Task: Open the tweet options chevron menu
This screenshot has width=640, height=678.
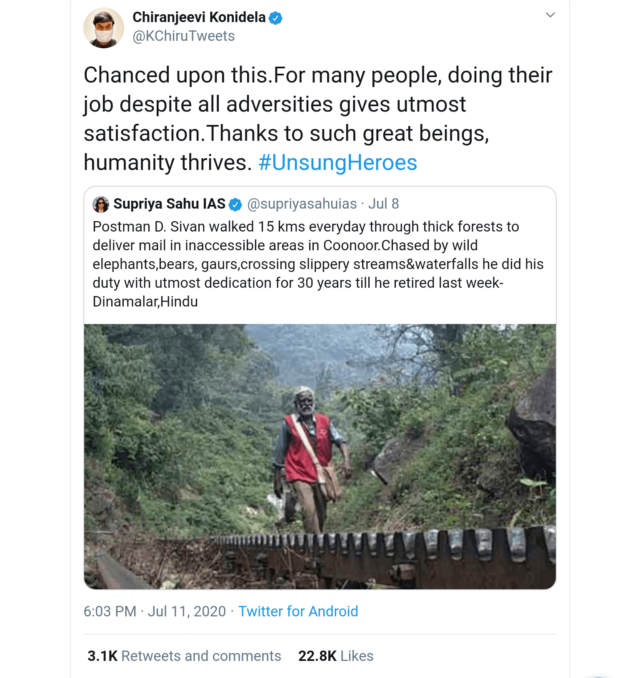Action: [x=549, y=17]
